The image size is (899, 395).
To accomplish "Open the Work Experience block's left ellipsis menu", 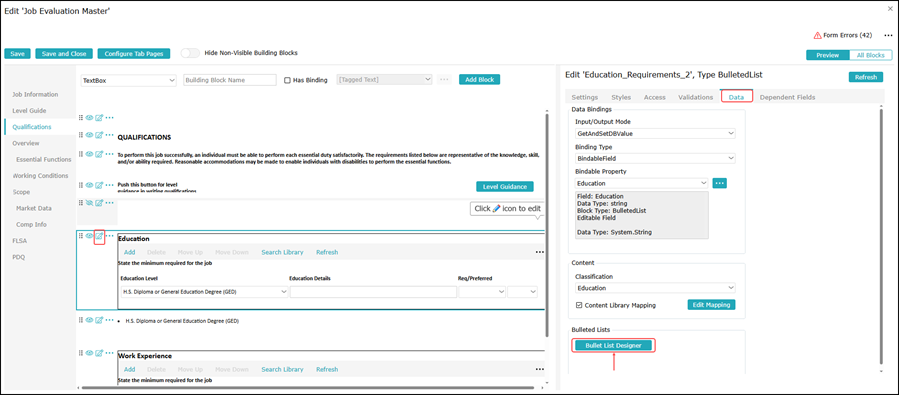I will pos(110,353).
